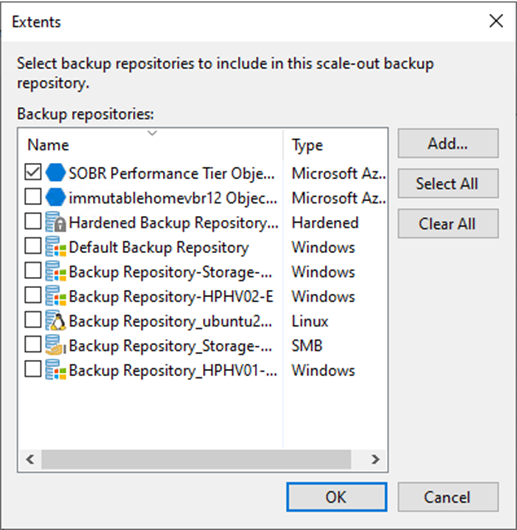Click the Backup Repository-HPHV02-E Windows icon
The height and width of the screenshot is (530, 517).
[x=55, y=296]
